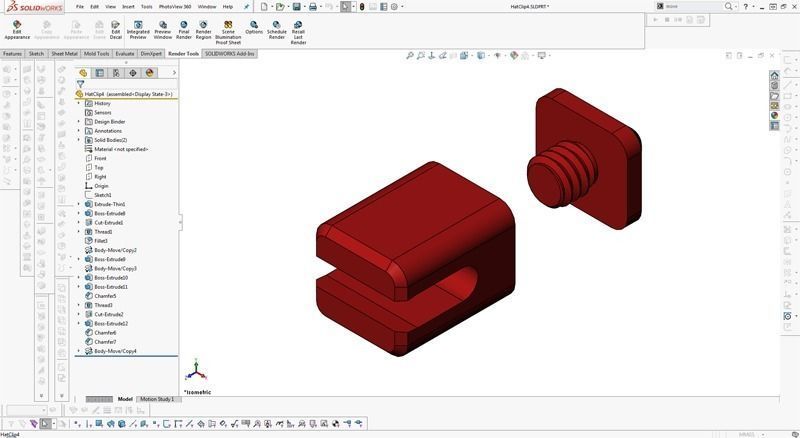This screenshot has height=438, width=800.
Task: Expand the Solid Bodies(2) folder
Action: (79, 140)
